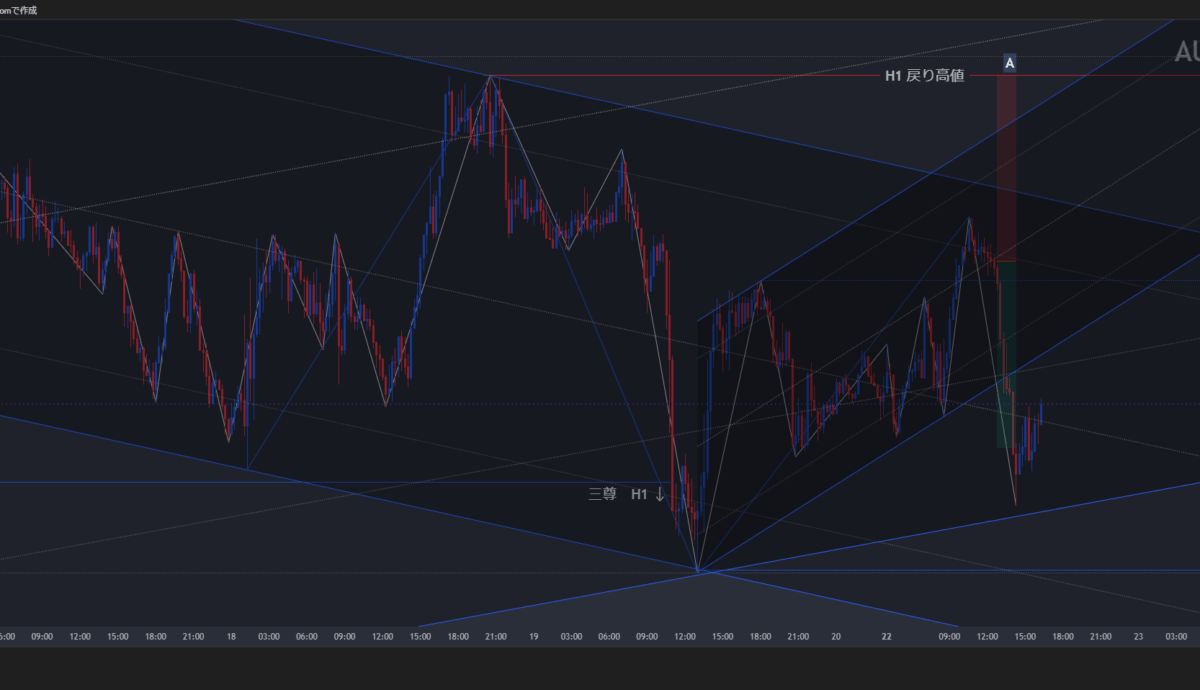Click date label 18 on time axis
Screen dimensions: 1200x690
[231, 636]
